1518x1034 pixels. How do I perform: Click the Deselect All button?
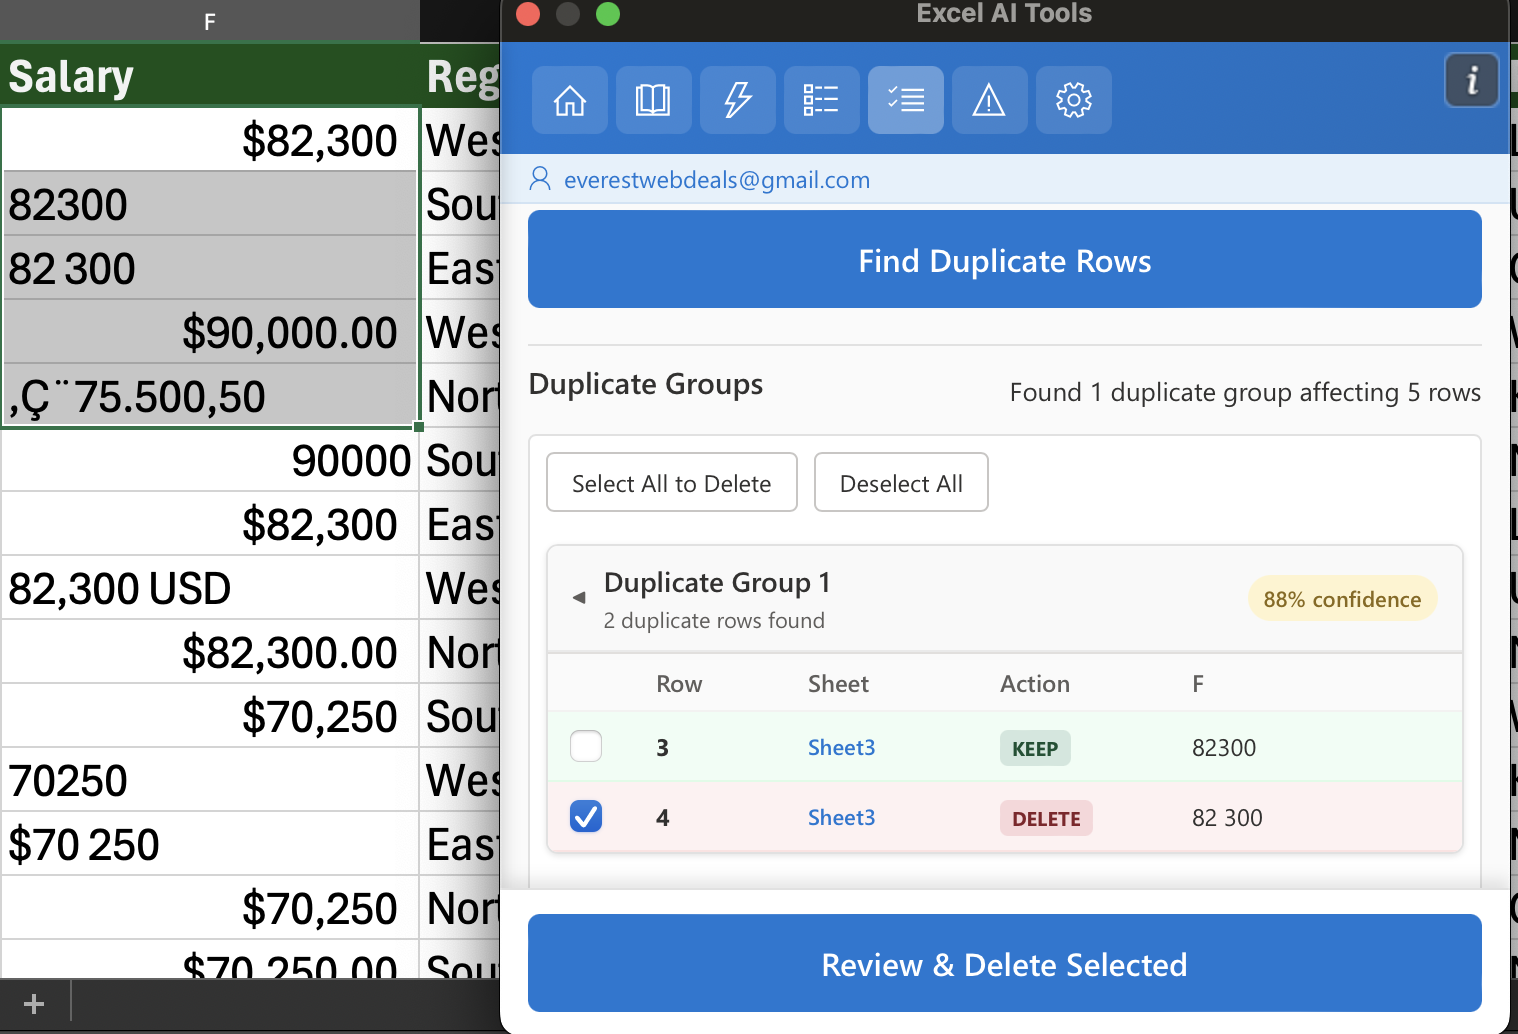[901, 483]
